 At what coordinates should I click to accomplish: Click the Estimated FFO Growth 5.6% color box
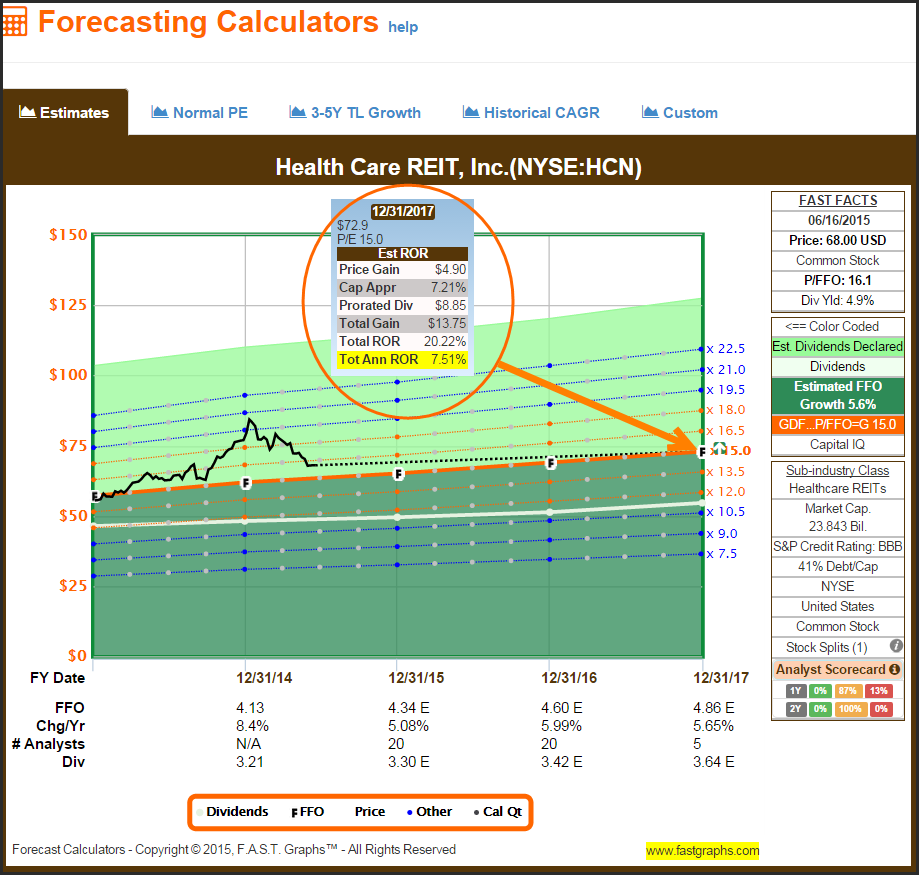[x=837, y=395]
